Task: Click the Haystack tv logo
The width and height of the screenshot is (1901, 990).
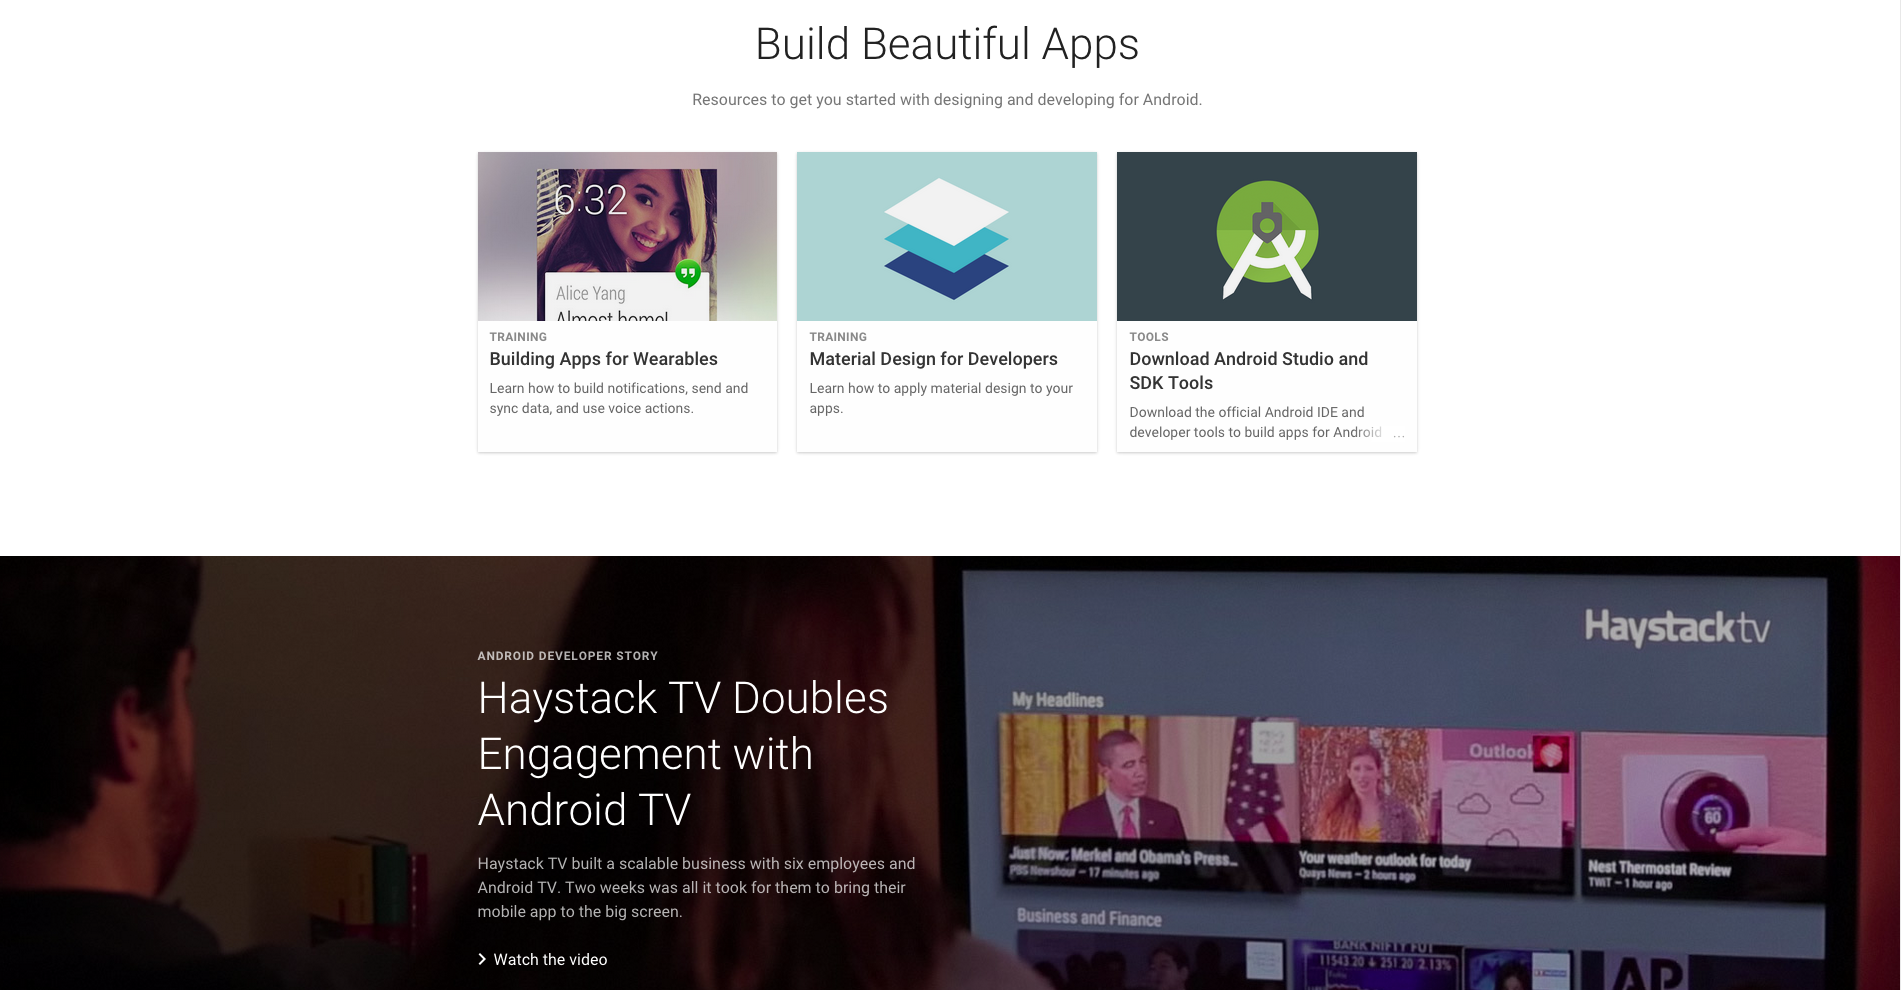Action: pyautogui.click(x=1677, y=627)
